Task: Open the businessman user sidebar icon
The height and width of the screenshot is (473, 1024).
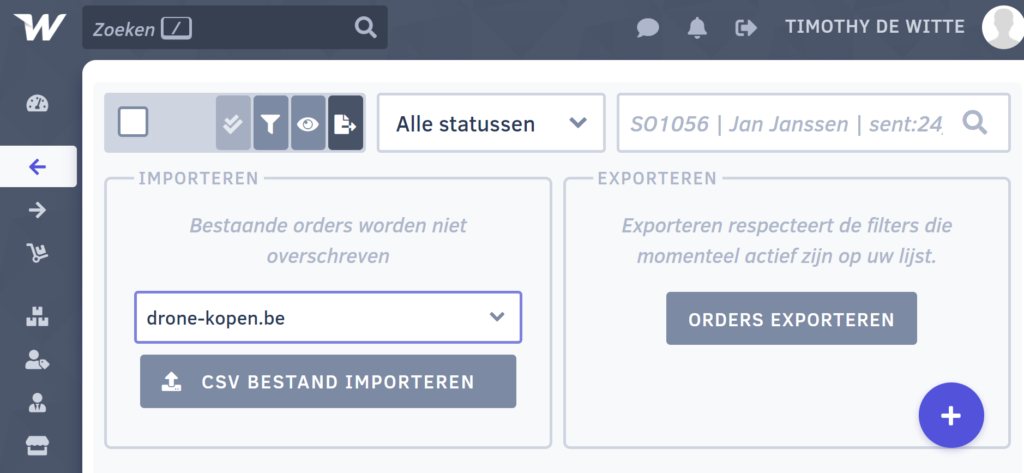Action: tap(37, 402)
